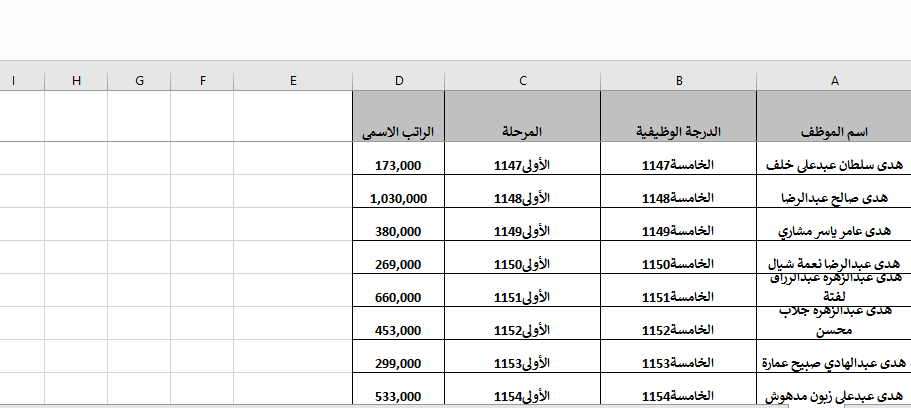The height and width of the screenshot is (408, 911).
Task: Click the cell containing الخامسة1152
Action: tap(679, 330)
